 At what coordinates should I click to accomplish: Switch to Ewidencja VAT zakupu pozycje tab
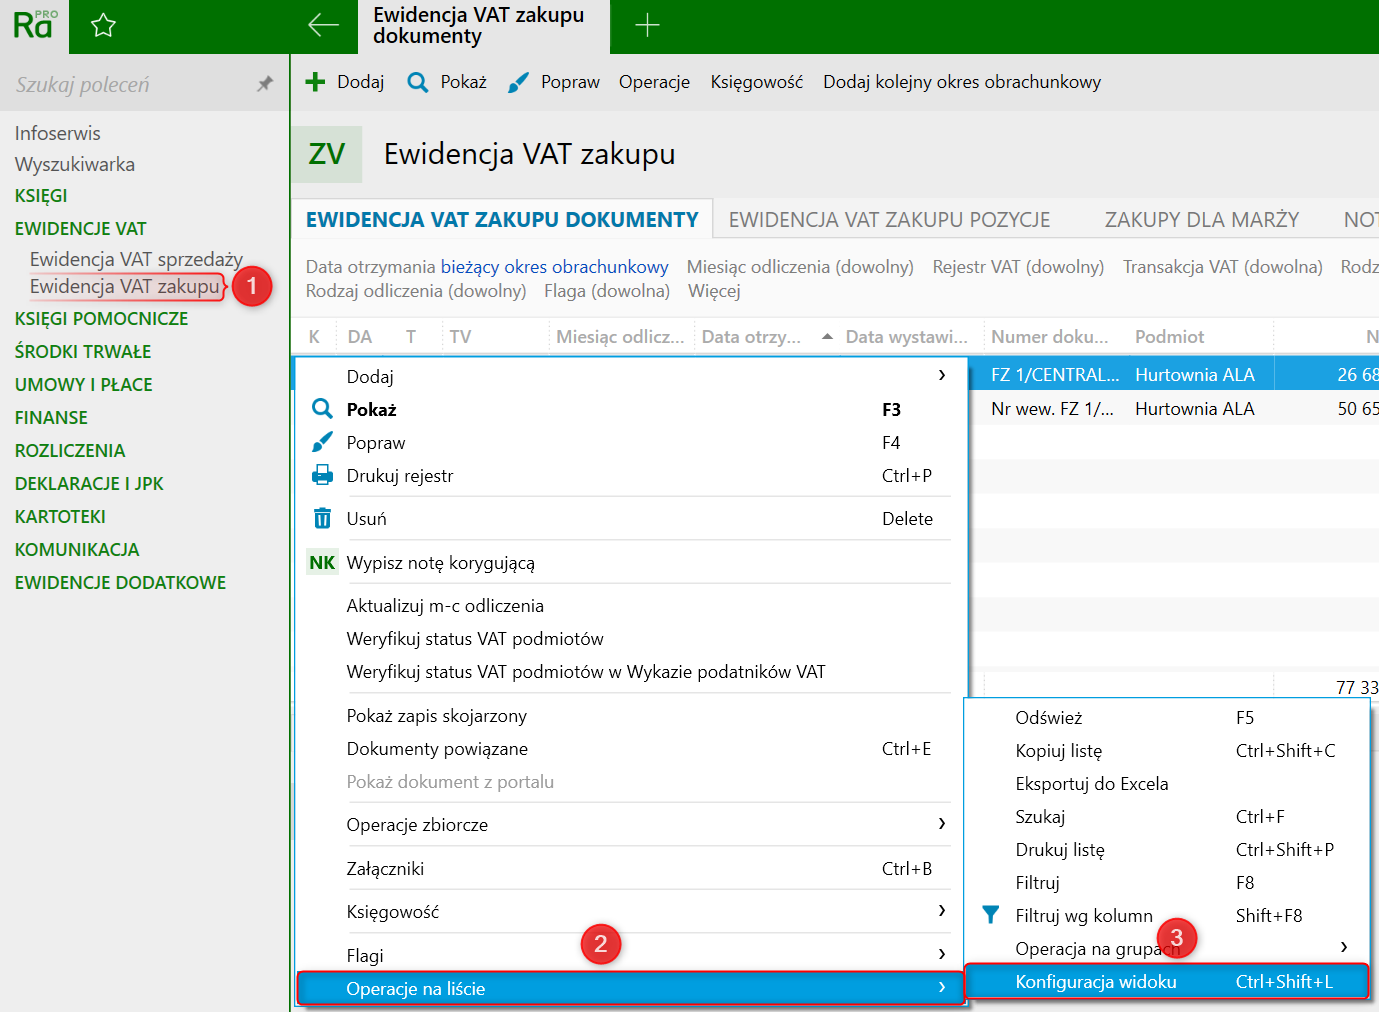pyautogui.click(x=889, y=220)
